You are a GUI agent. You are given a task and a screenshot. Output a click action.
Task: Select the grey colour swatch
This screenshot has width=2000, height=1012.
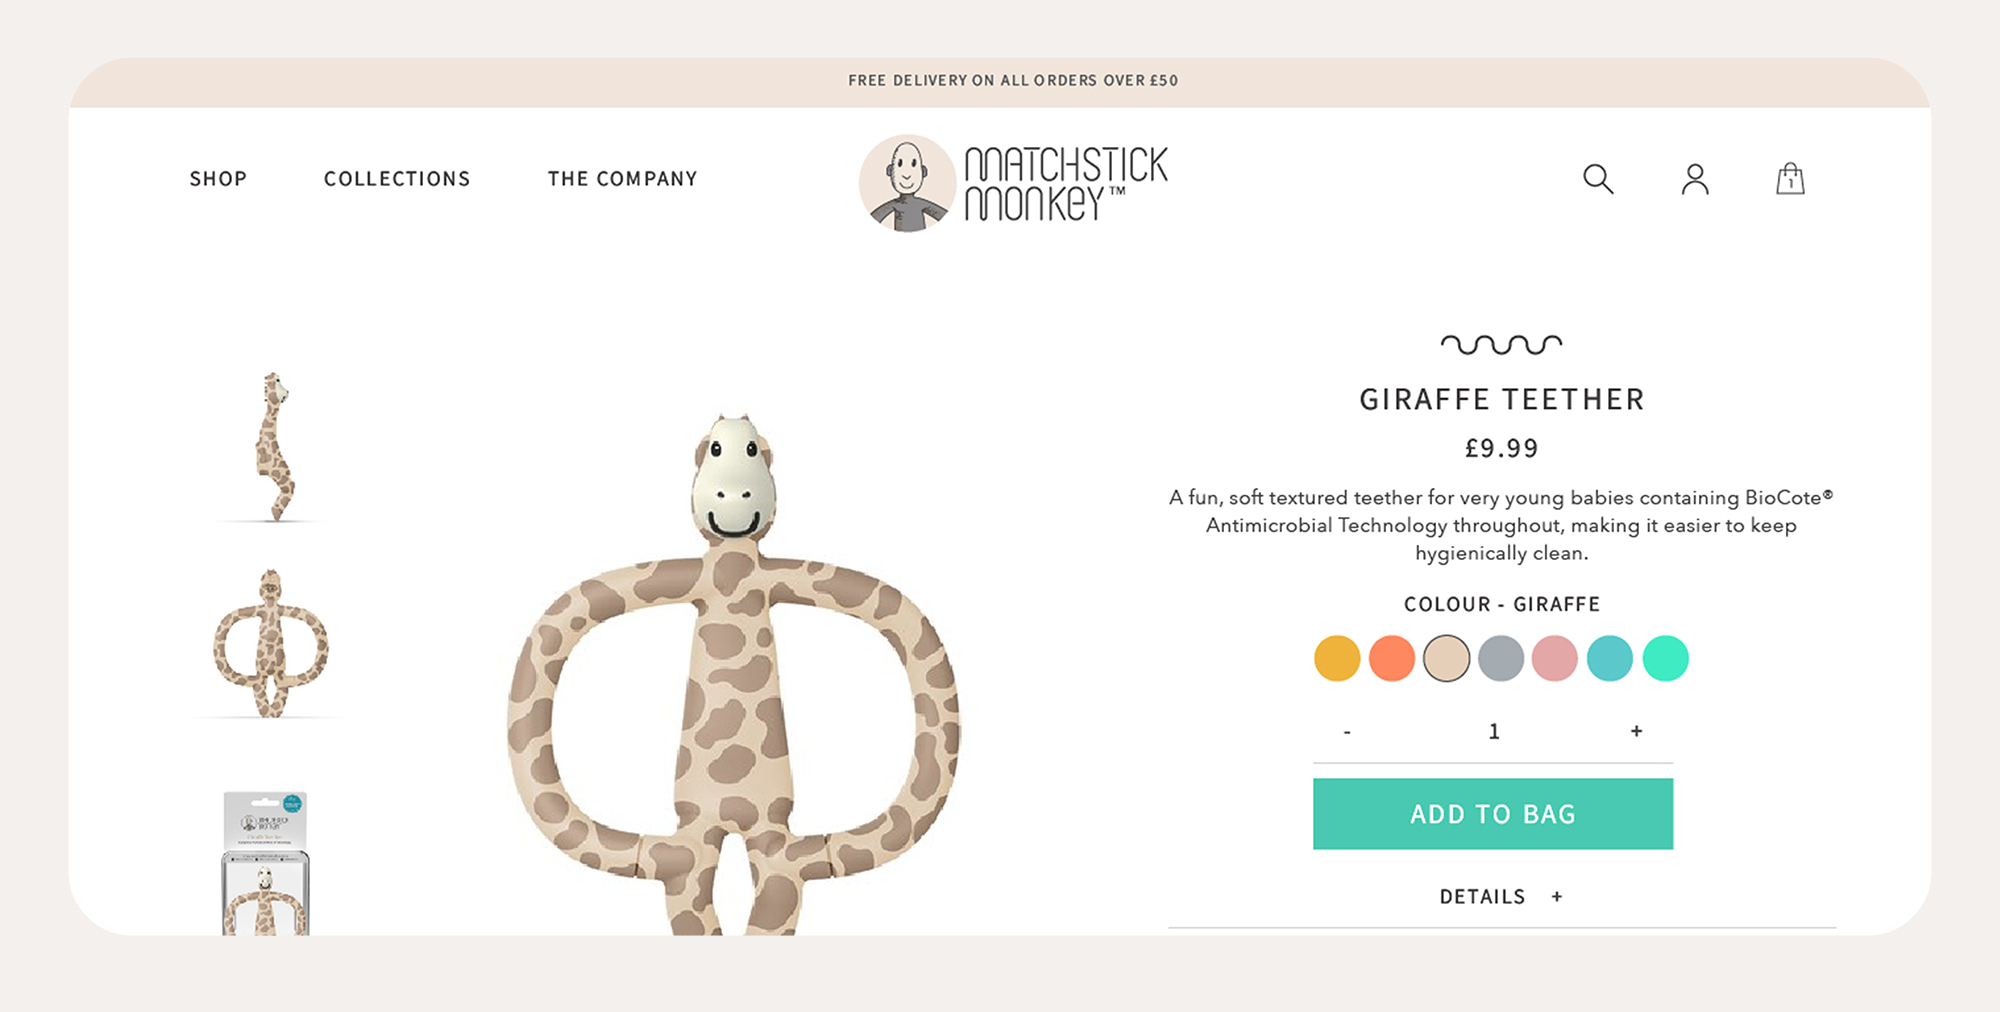[1501, 658]
